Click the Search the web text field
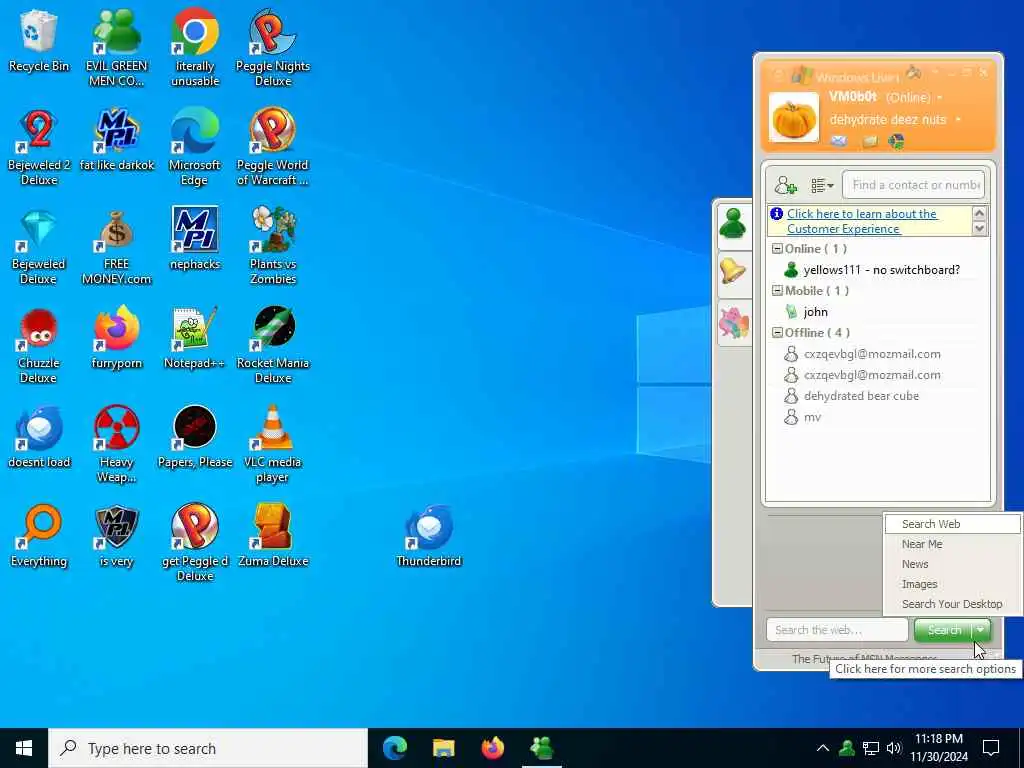 tap(837, 630)
